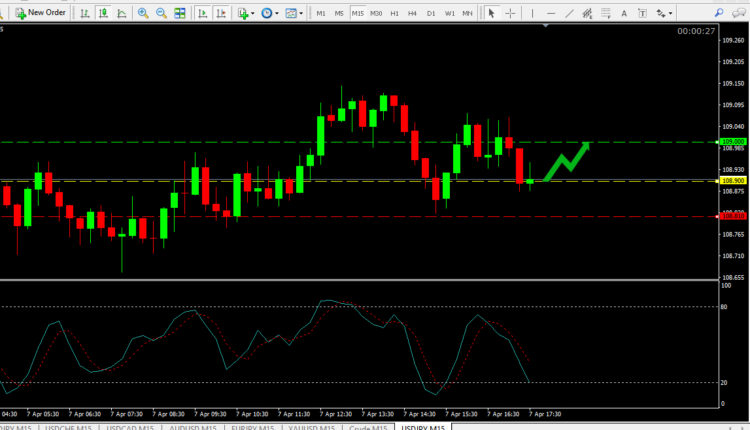
Task: Select the cursor arrow tool
Action: 491,13
